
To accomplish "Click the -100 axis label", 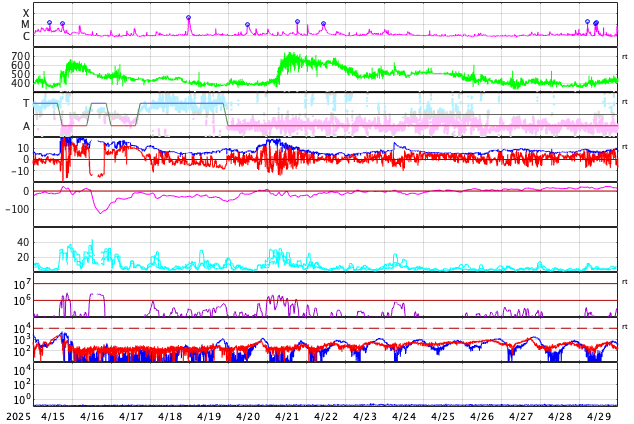I will pyautogui.click(x=17, y=209).
